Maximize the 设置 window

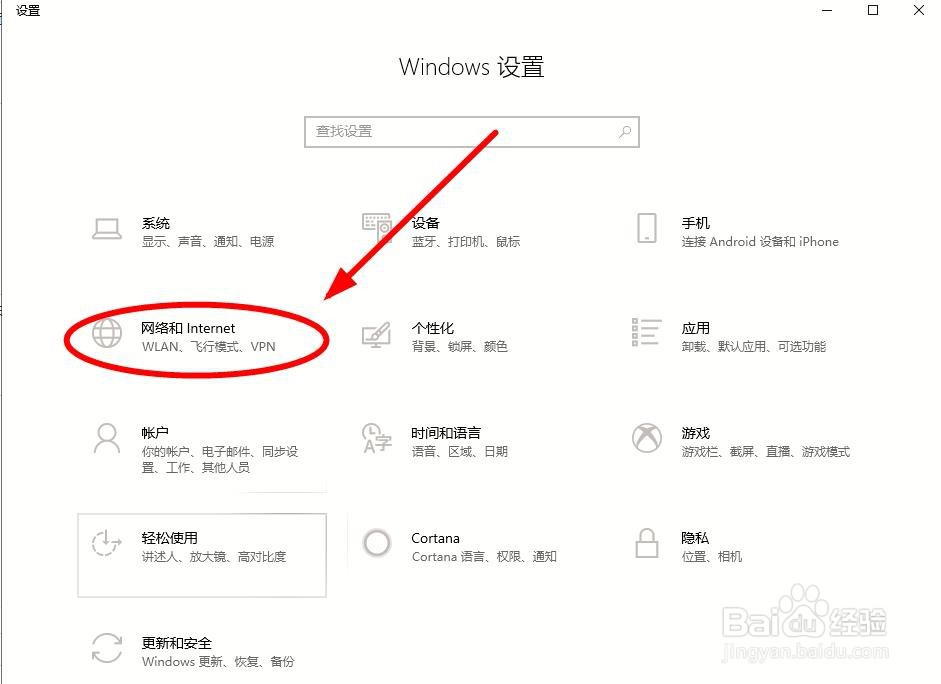point(873,10)
